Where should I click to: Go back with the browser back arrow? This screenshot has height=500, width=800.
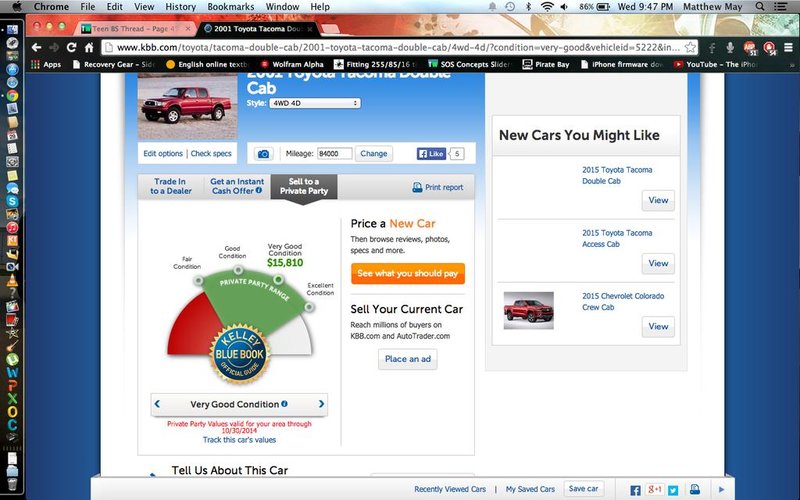point(36,47)
